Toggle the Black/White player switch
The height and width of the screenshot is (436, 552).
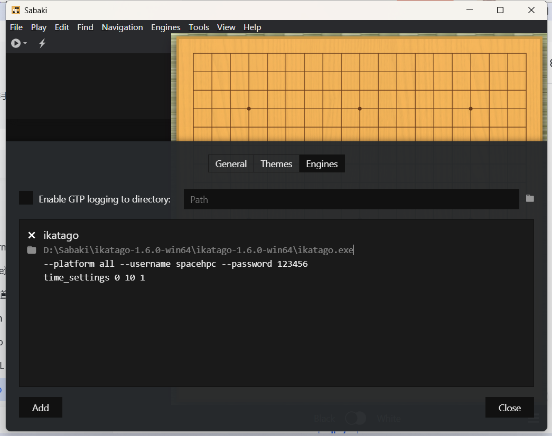pos(356,418)
